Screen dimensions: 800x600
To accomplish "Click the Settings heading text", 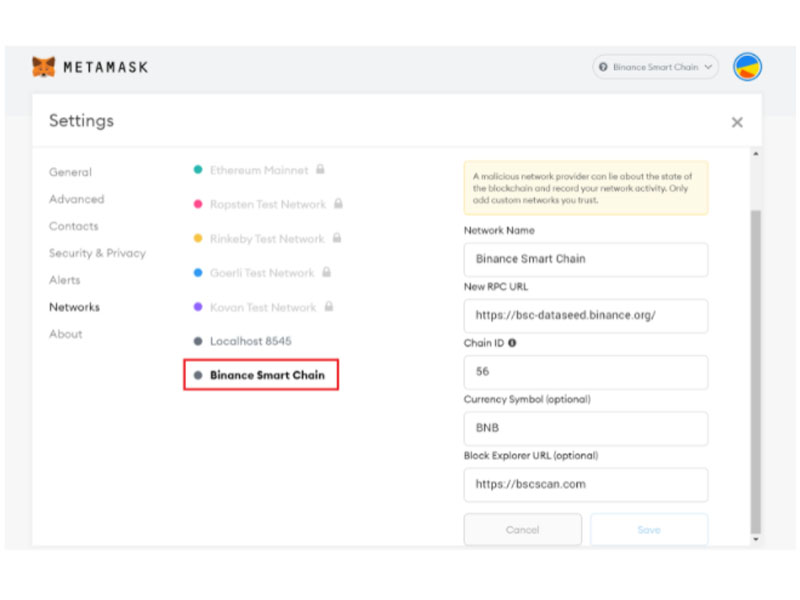I will point(81,121).
